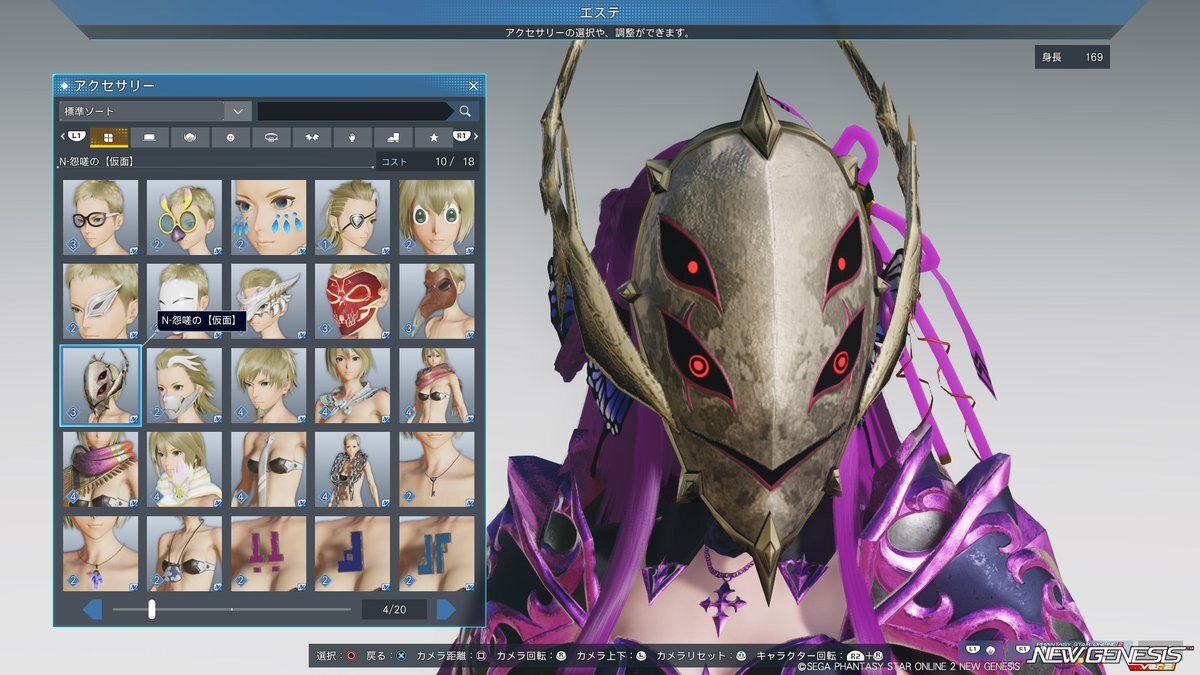Choose the silver eyepatch accessory thumbnail
1200x675 pixels.
[352, 217]
